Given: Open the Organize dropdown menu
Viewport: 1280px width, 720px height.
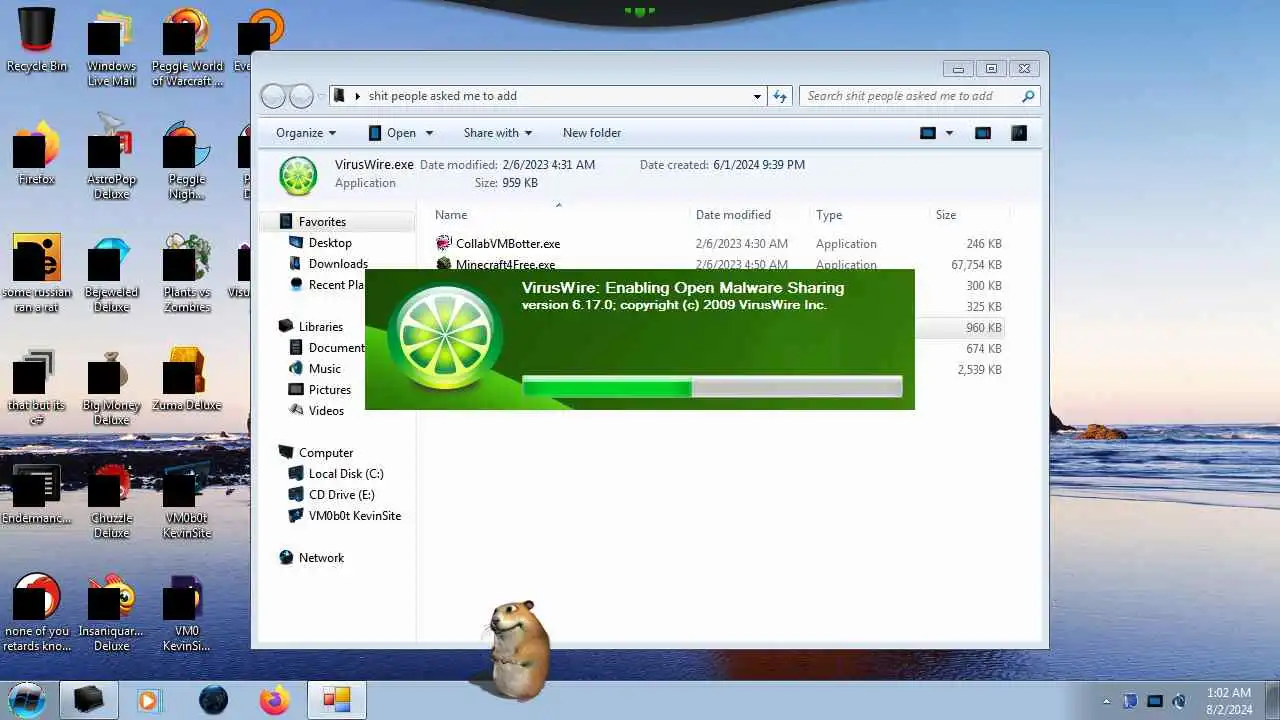Looking at the screenshot, I should pos(306,132).
